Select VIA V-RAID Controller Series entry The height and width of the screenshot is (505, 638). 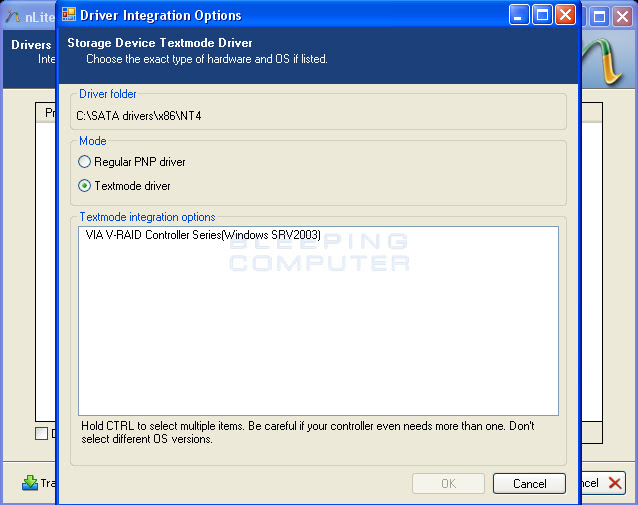coord(203,235)
